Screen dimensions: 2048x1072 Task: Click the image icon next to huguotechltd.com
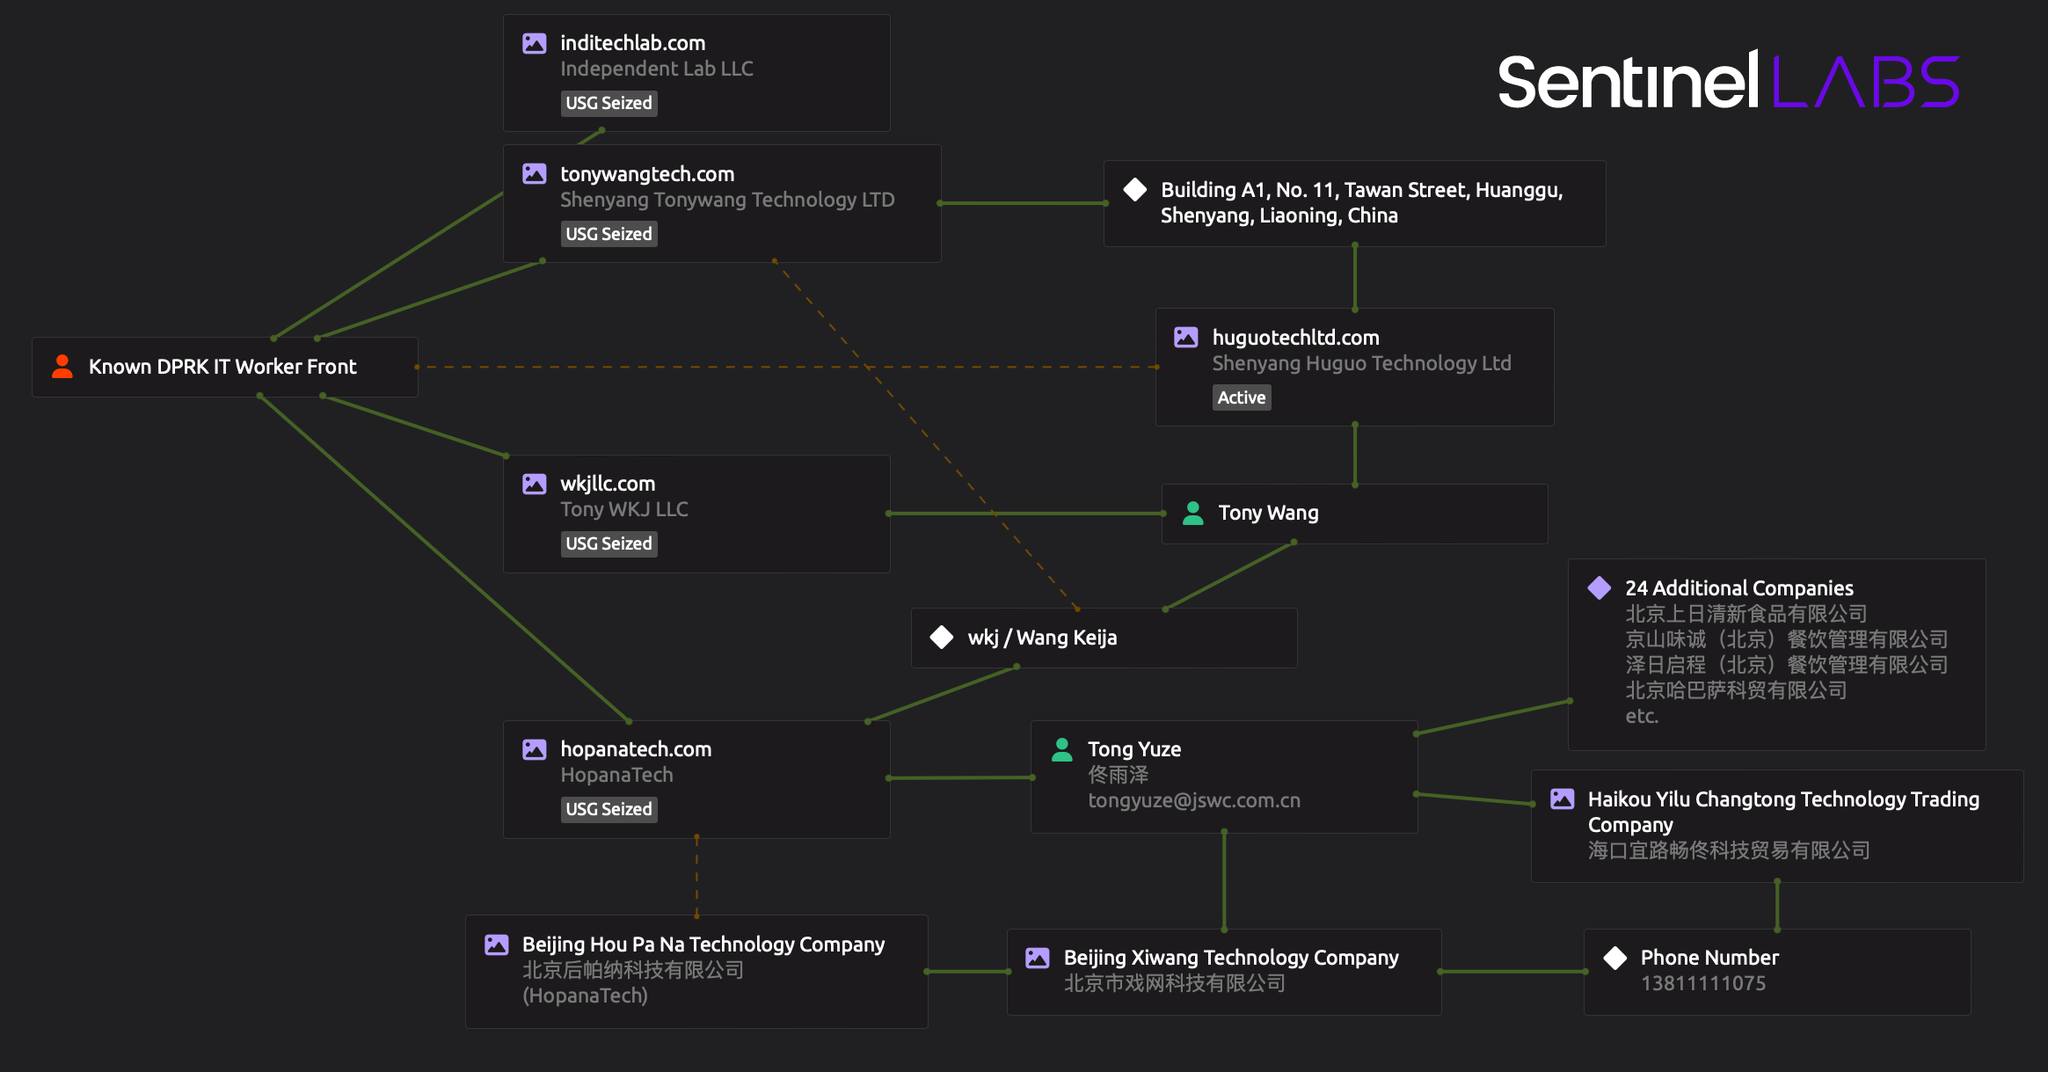pos(1186,337)
